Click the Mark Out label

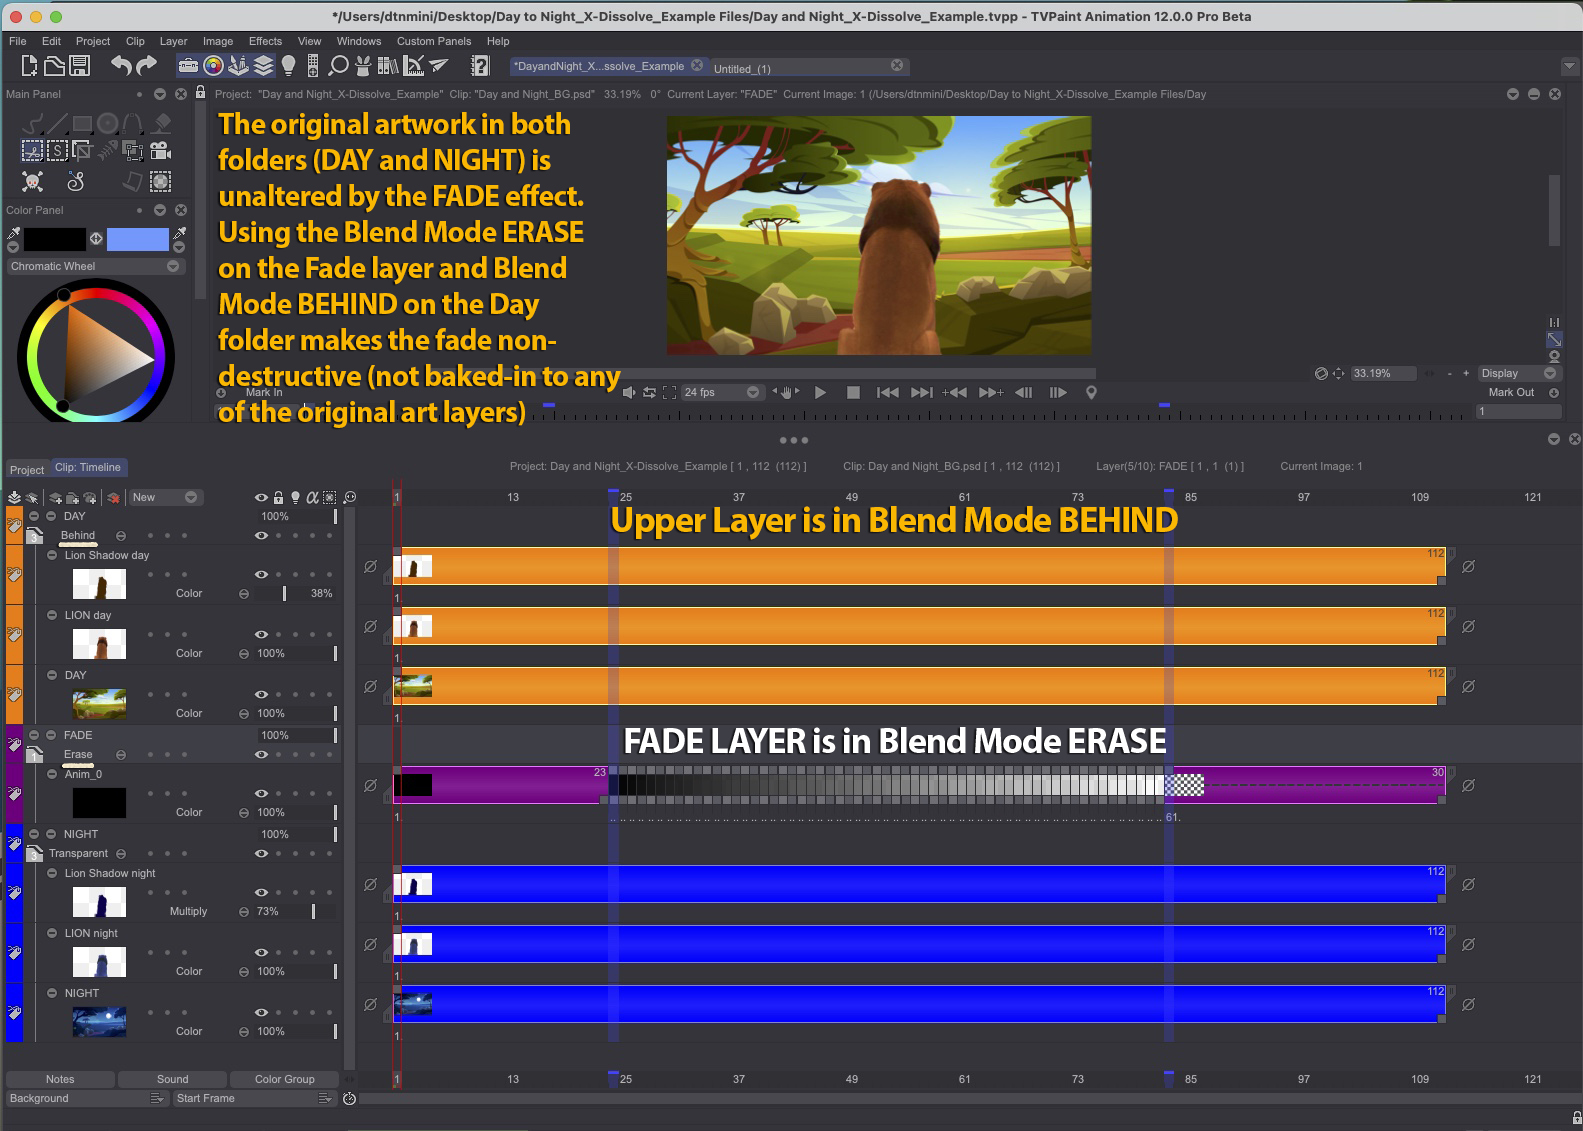[1511, 392]
